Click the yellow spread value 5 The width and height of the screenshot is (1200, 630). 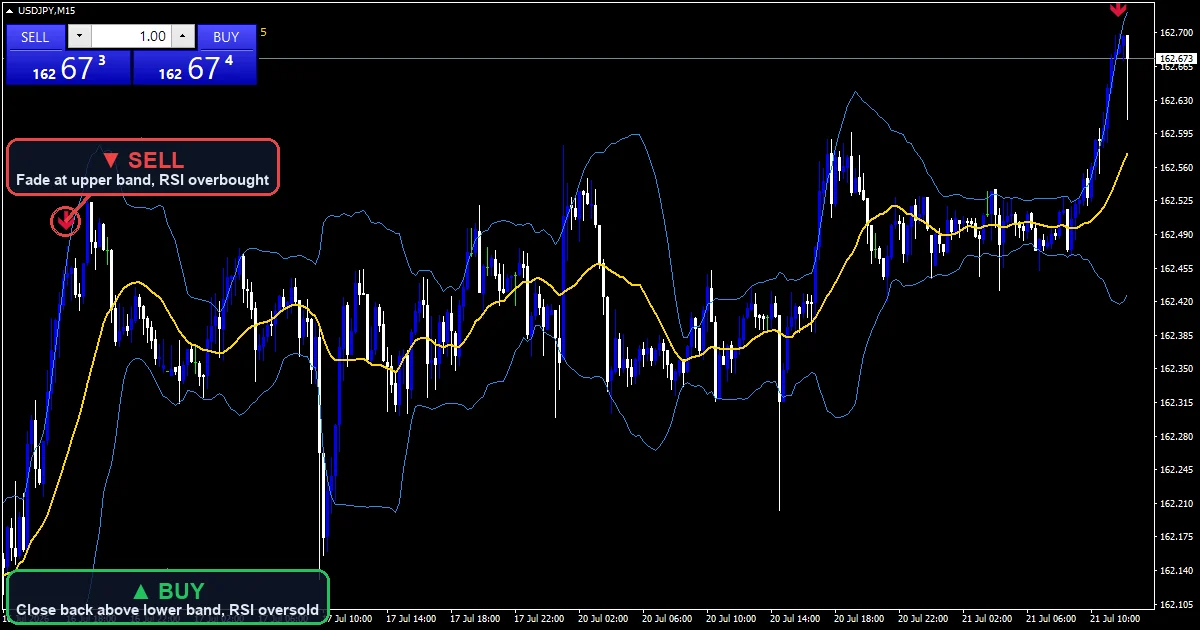click(x=264, y=32)
